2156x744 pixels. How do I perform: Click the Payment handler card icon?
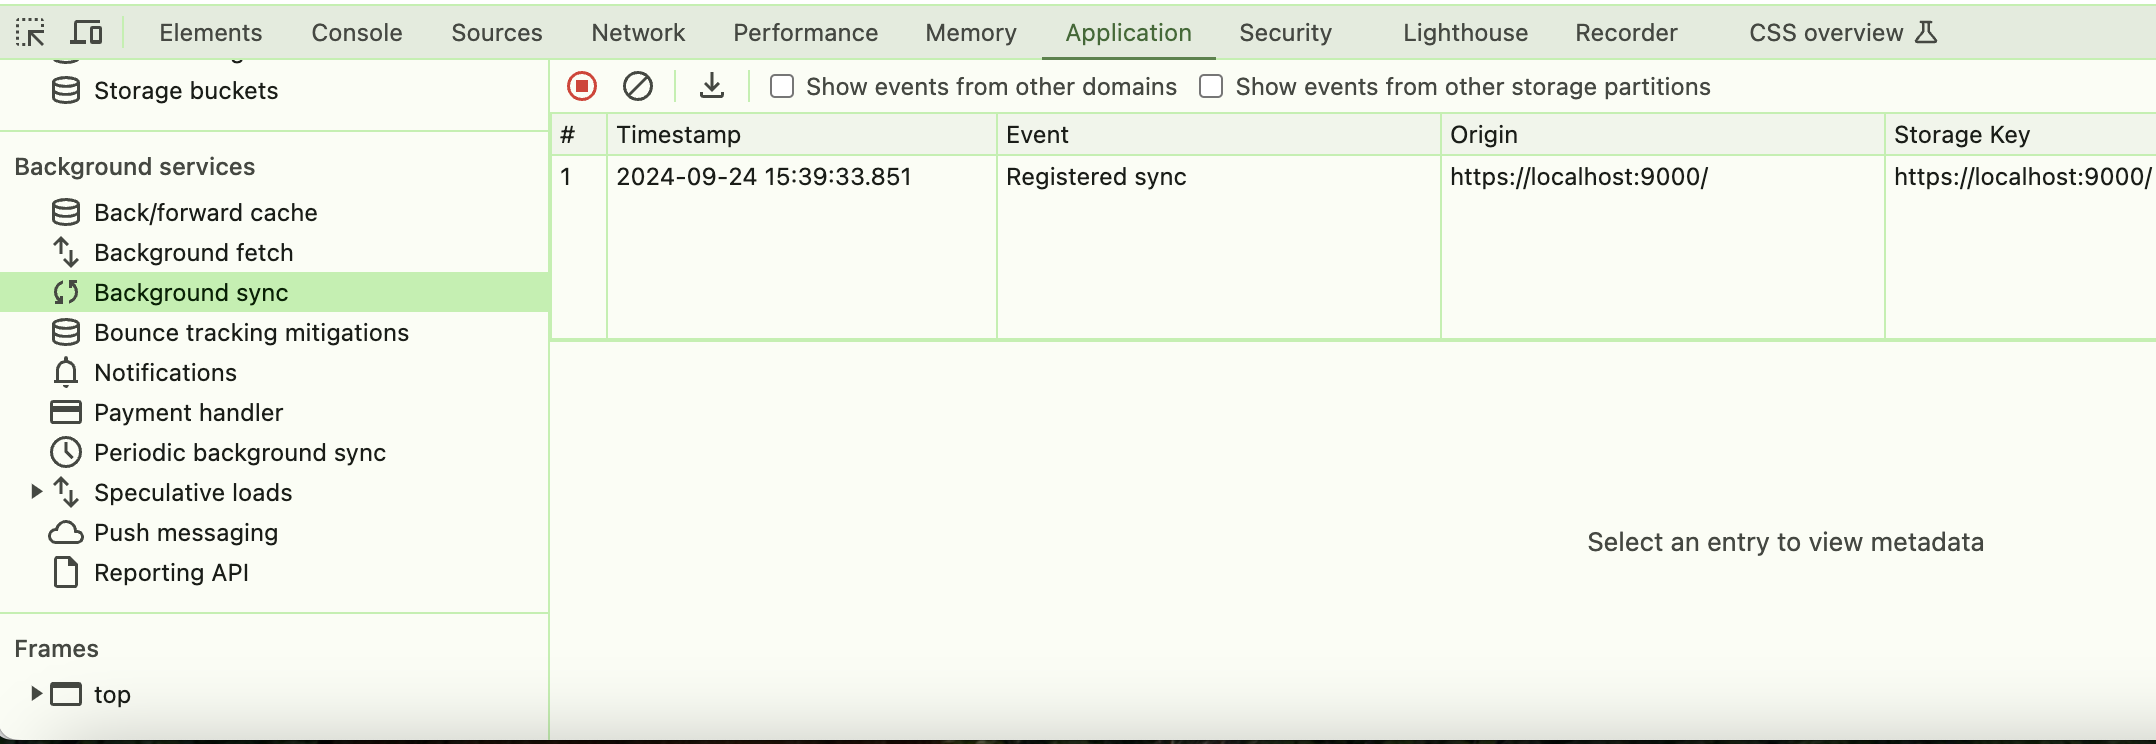pyautogui.click(x=66, y=413)
